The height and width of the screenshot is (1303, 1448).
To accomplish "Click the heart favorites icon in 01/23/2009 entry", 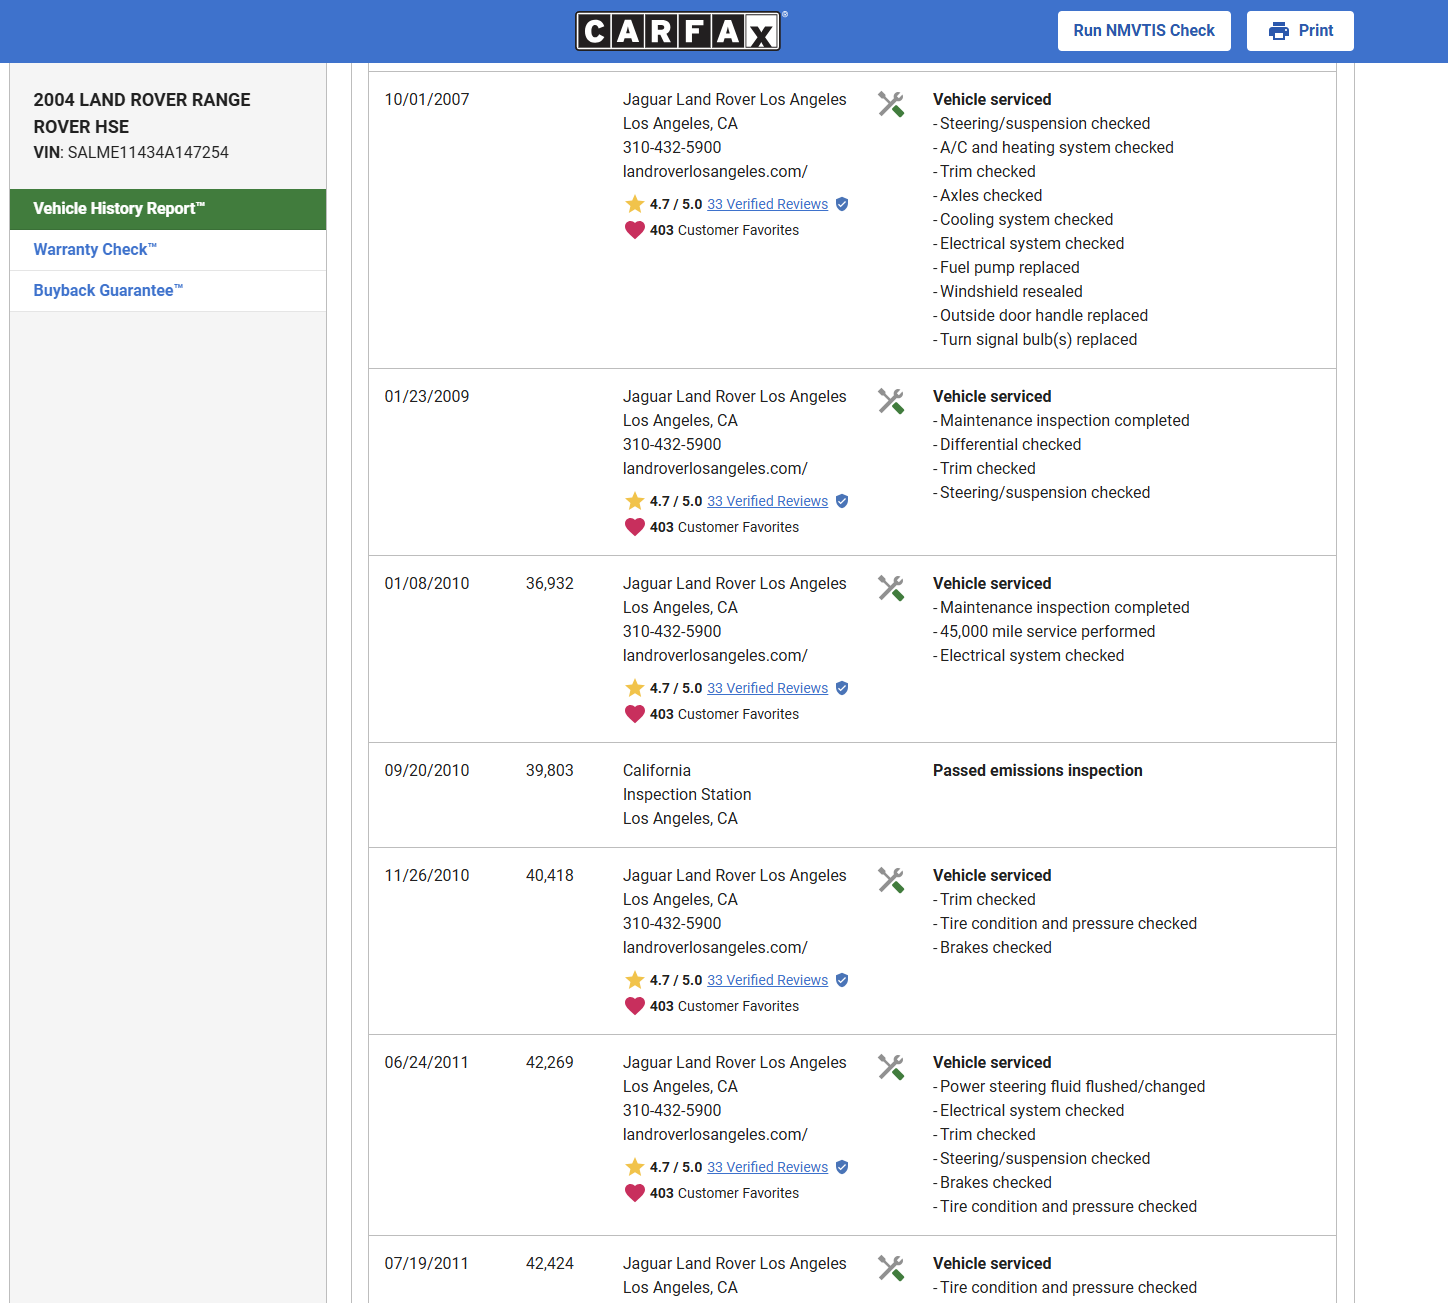I will click(x=634, y=527).
